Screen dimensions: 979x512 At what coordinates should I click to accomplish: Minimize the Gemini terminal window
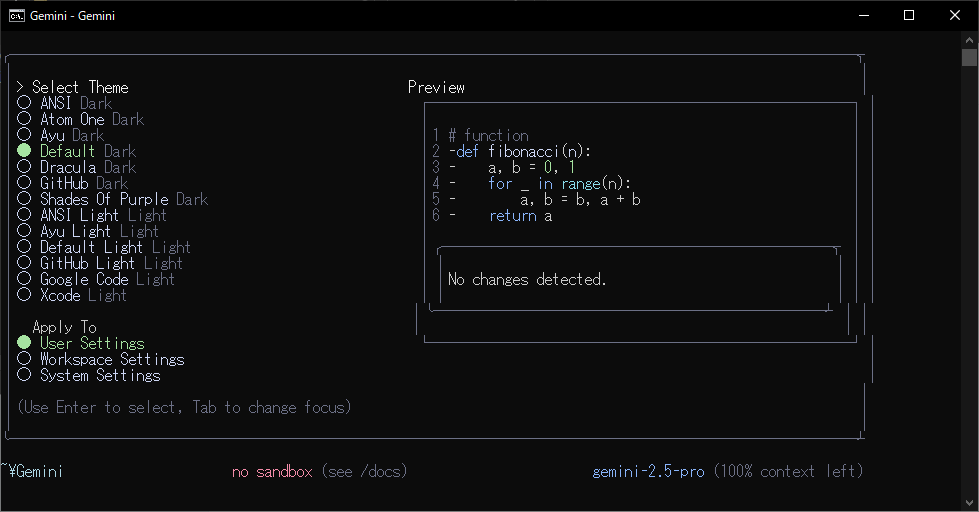point(864,16)
